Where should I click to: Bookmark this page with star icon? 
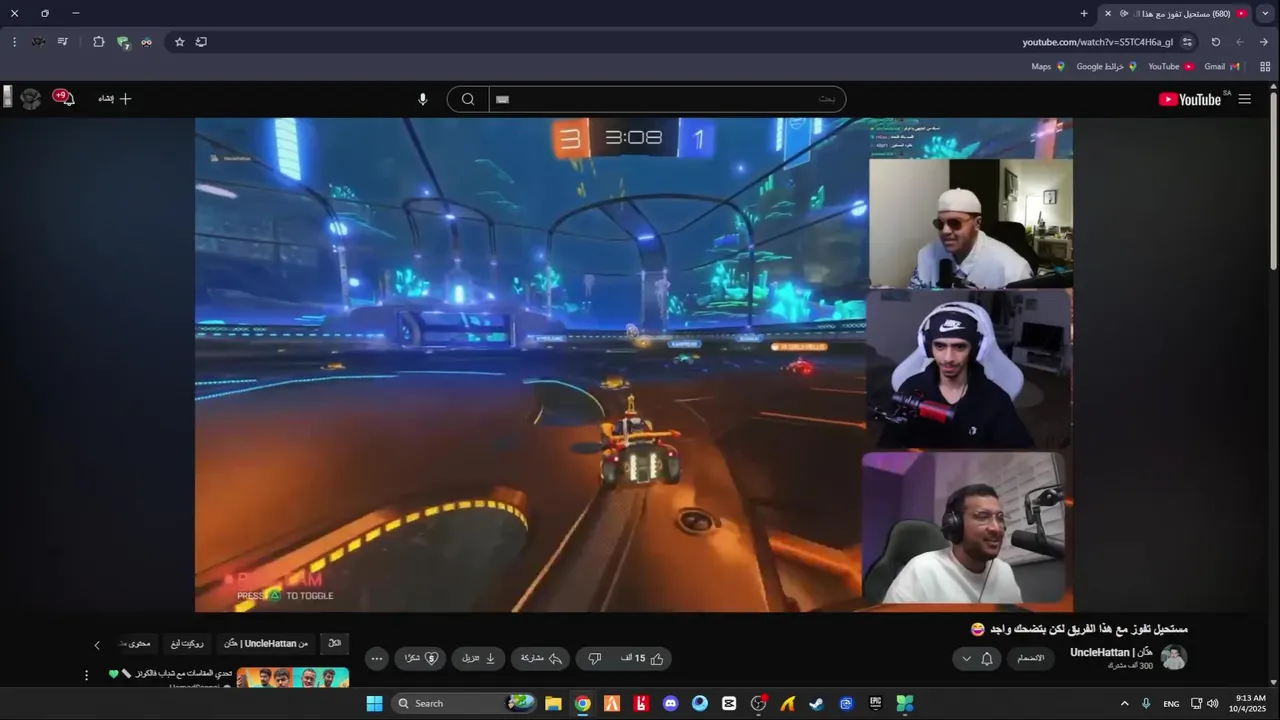(x=180, y=42)
